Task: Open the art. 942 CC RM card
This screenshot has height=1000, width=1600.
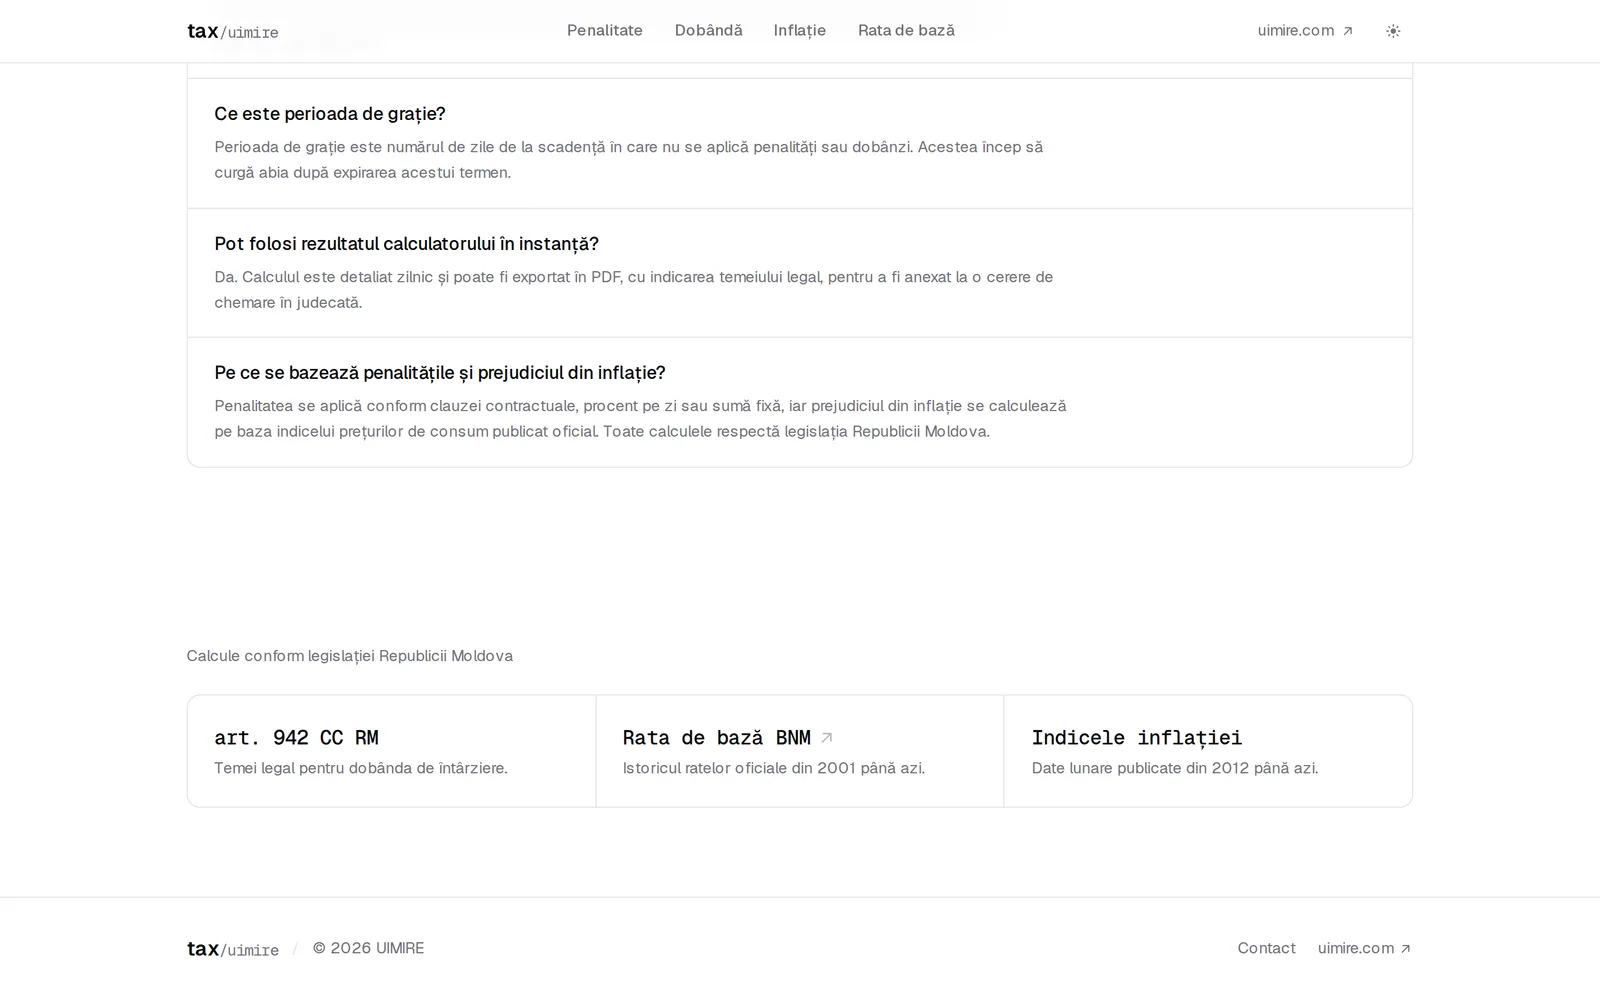Action: pyautogui.click(x=391, y=751)
